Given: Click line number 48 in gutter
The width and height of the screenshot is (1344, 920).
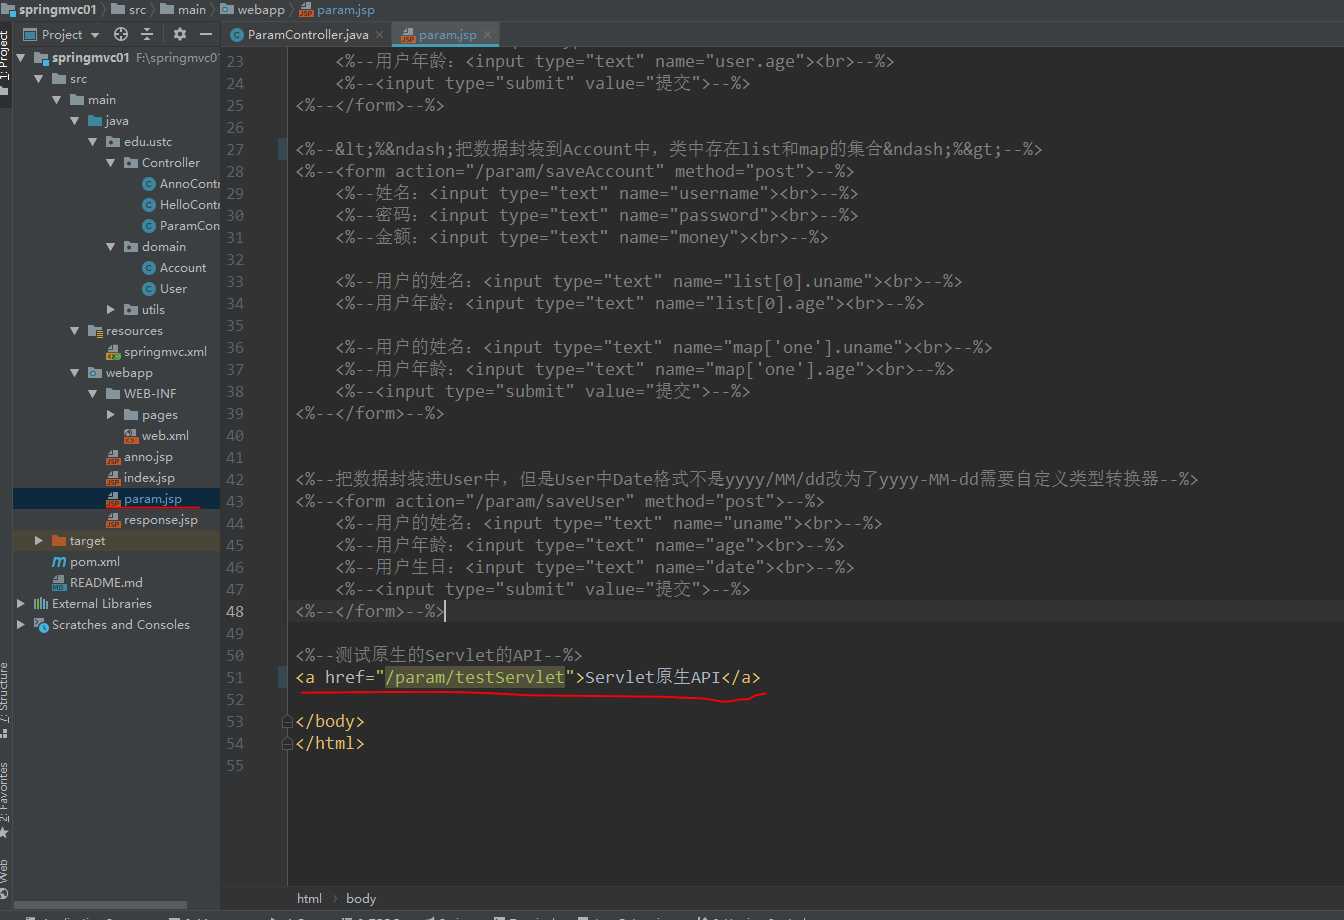Looking at the screenshot, I should point(235,611).
